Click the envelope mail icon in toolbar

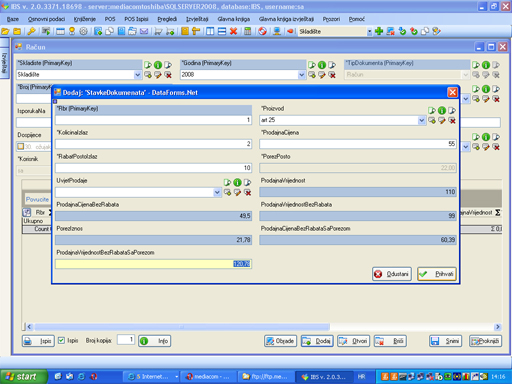[x=144, y=31]
